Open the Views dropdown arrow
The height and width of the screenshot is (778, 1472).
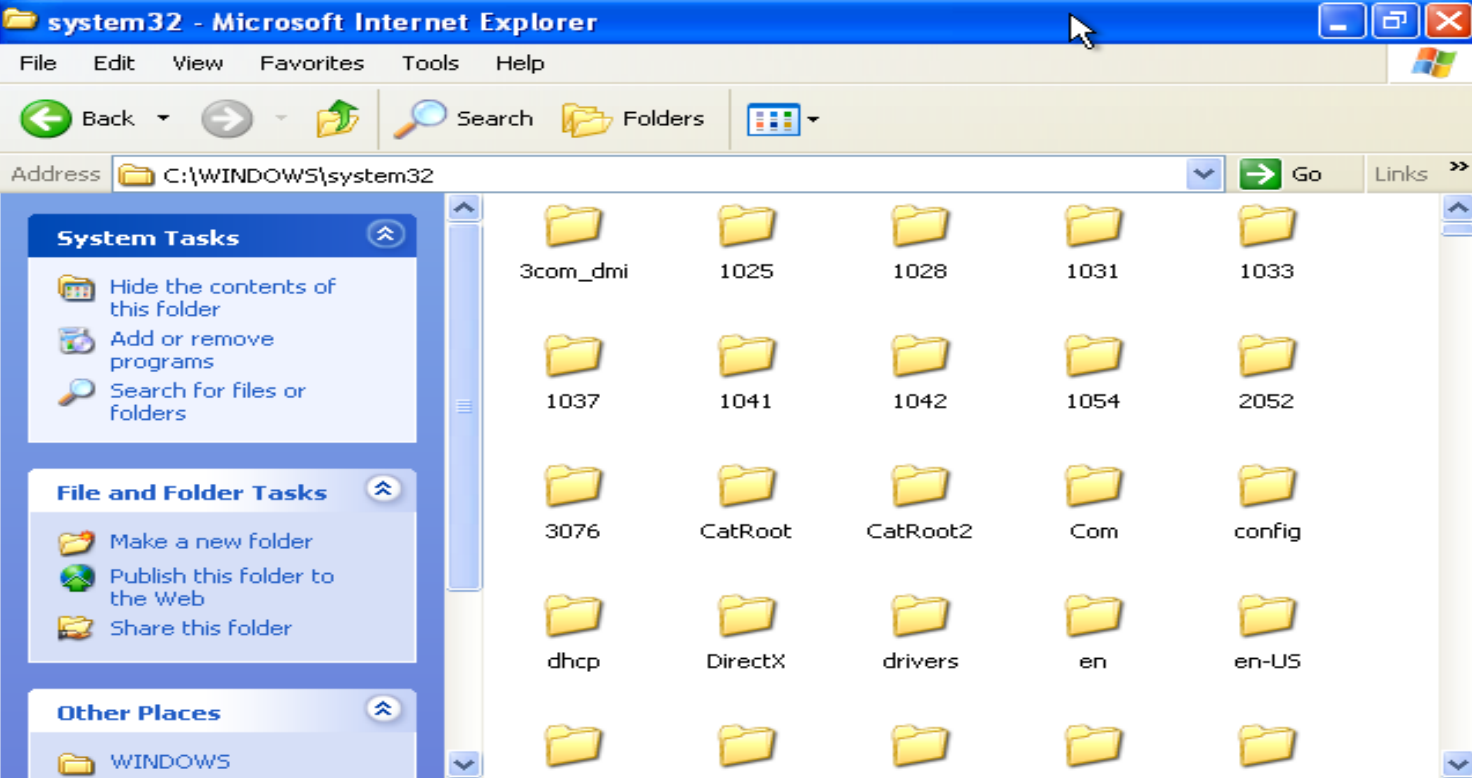[813, 120]
